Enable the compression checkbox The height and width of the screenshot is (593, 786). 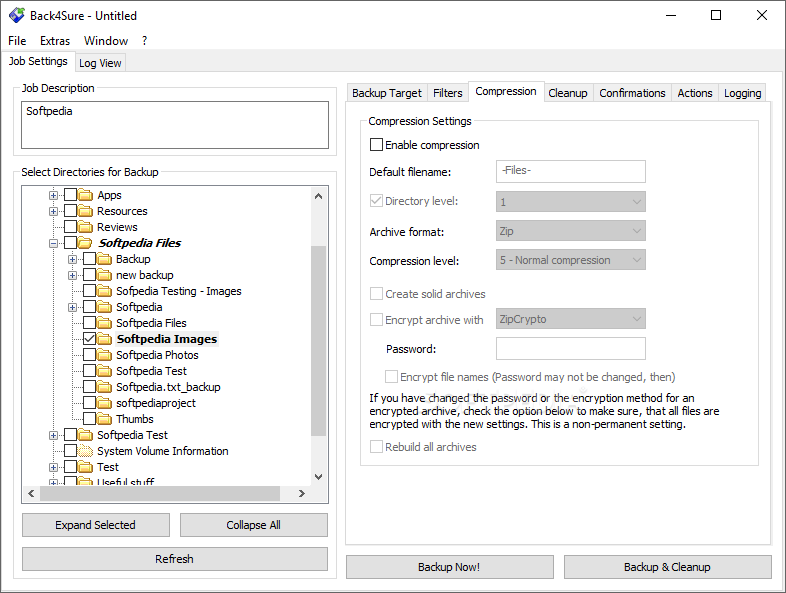click(x=377, y=145)
